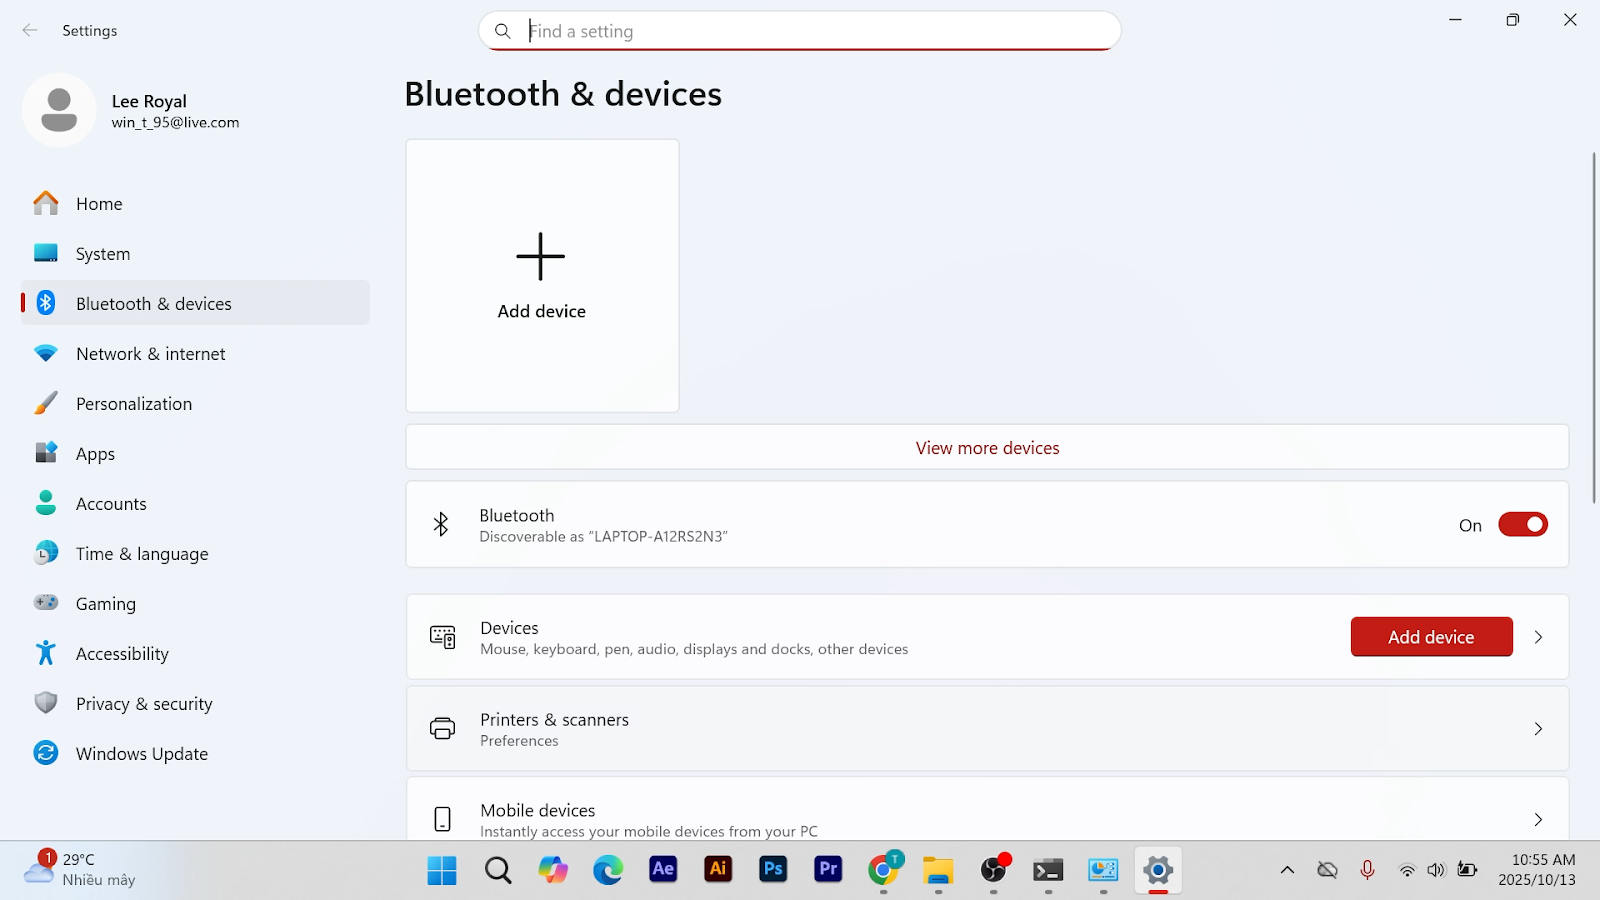The width and height of the screenshot is (1600, 900).
Task: Focus the Find a setting search box
Action: (800, 31)
